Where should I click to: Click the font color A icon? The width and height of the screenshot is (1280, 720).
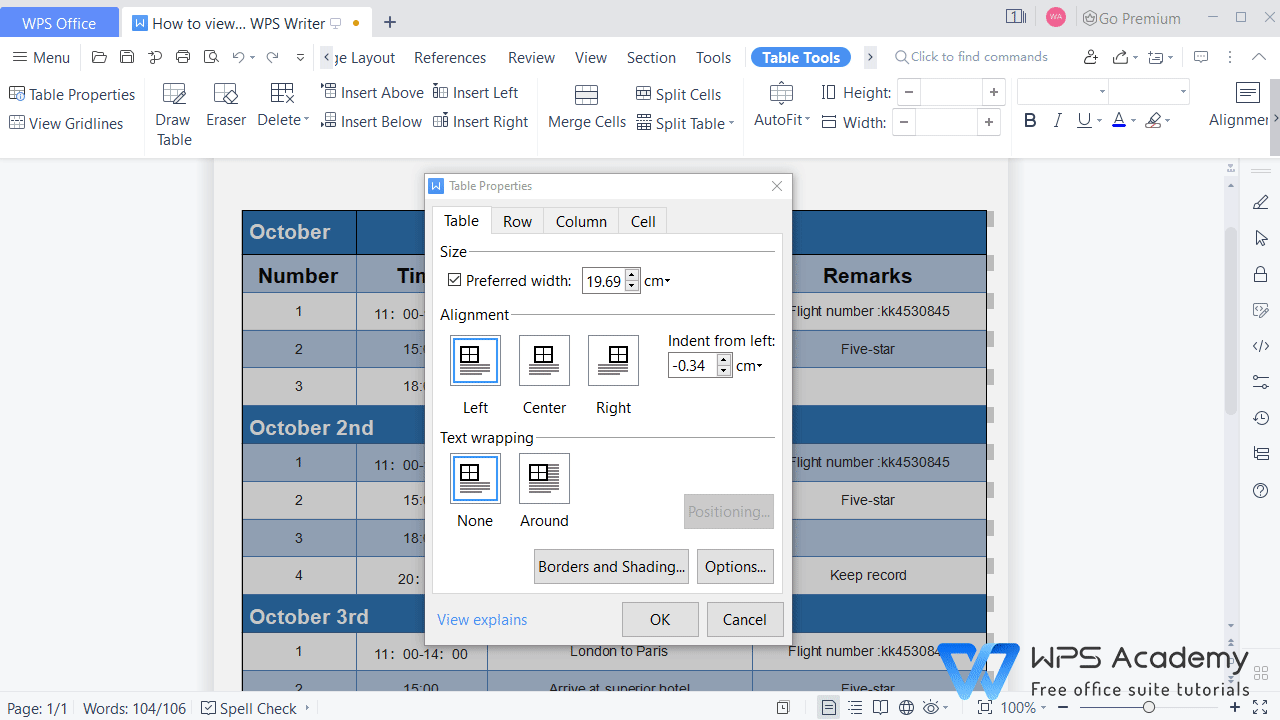1118,121
